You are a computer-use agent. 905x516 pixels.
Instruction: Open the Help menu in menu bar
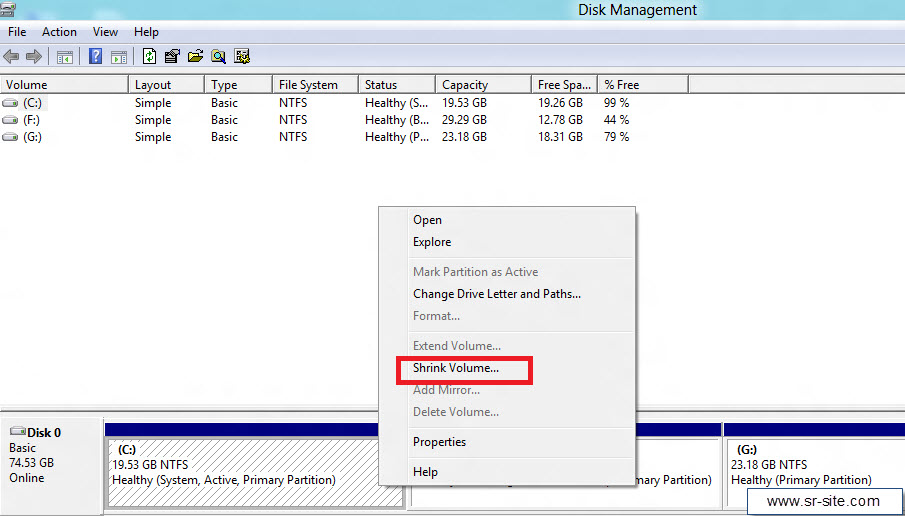tap(146, 32)
